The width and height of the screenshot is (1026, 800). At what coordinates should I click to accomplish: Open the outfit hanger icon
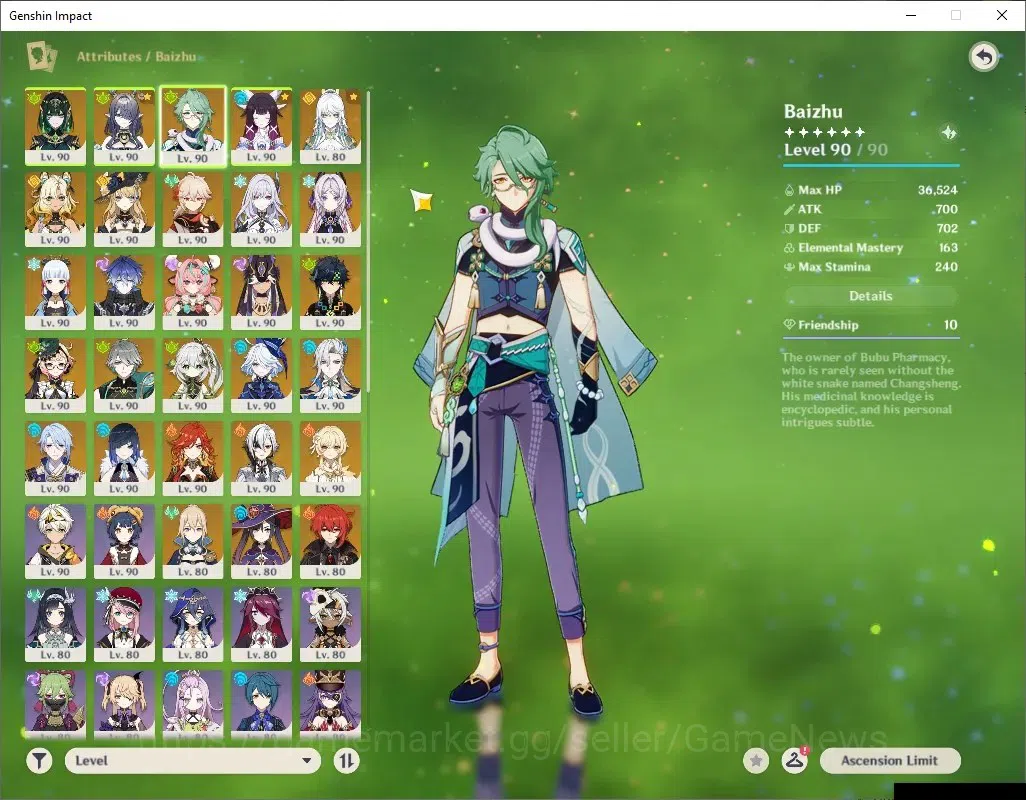pyautogui.click(x=794, y=760)
